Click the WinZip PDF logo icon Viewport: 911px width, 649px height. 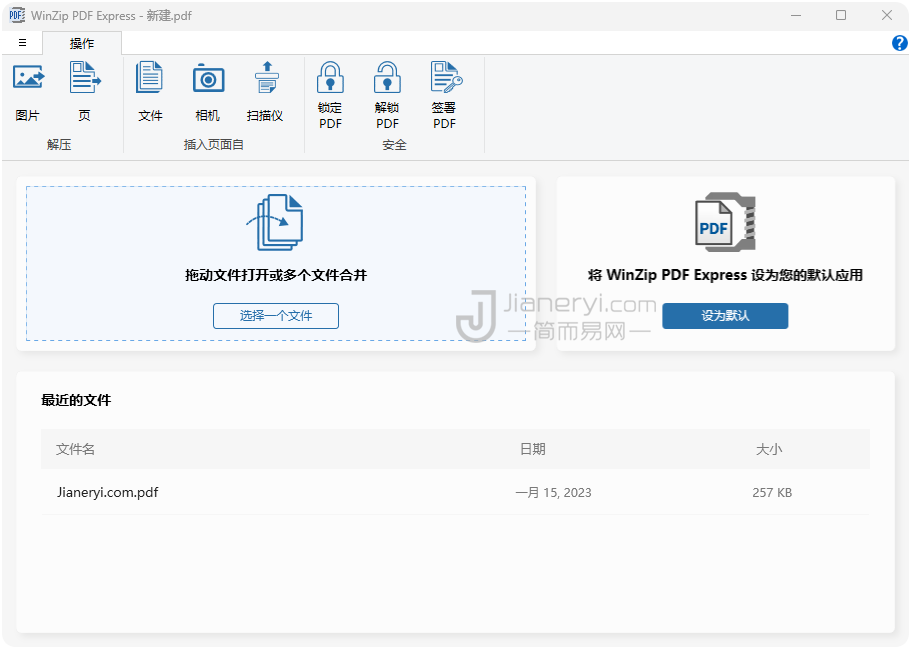725,222
